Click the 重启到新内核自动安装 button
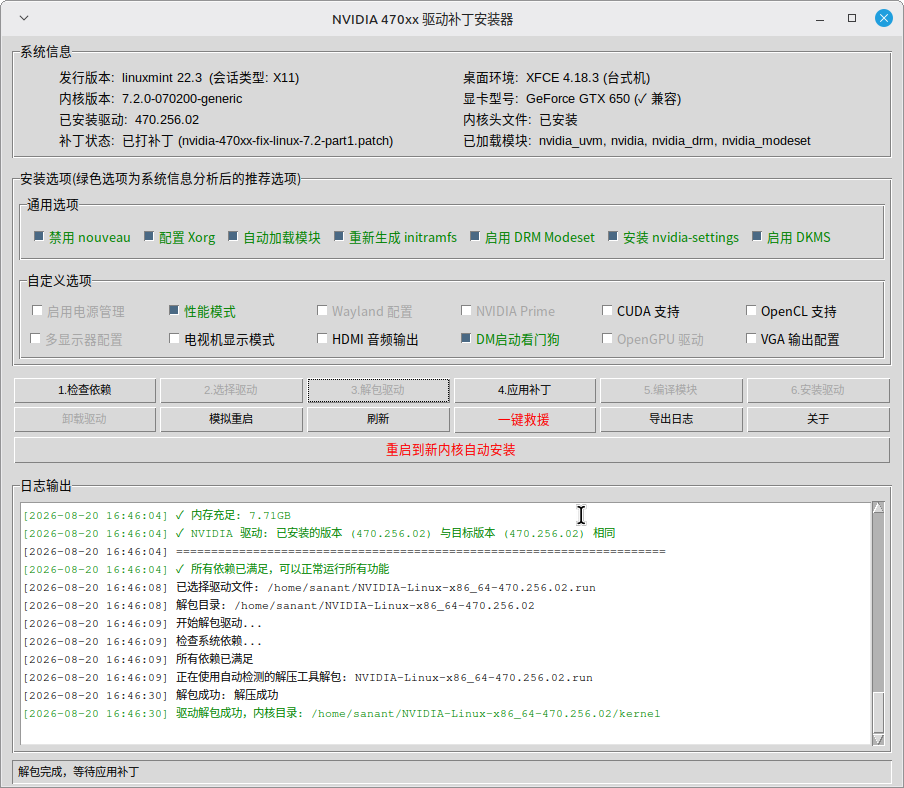 pyautogui.click(x=451, y=450)
